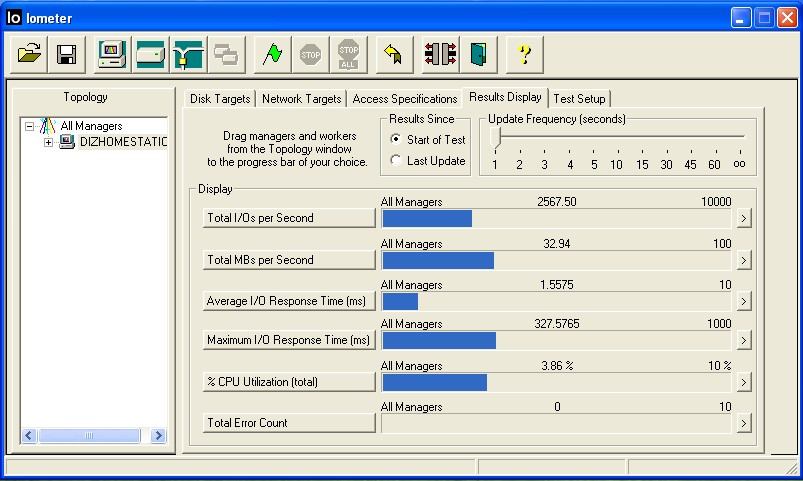The height and width of the screenshot is (481, 803).
Task: Switch to the Network Targets tab
Action: 301,99
